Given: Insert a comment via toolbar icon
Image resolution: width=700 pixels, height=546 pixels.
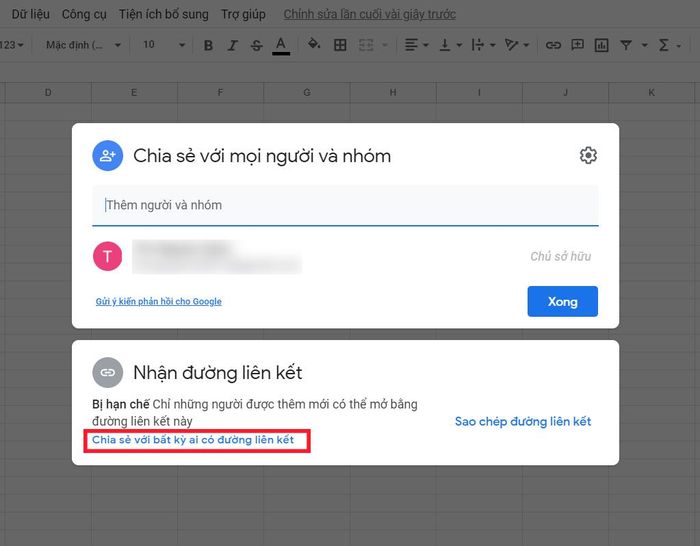Looking at the screenshot, I should click(578, 45).
